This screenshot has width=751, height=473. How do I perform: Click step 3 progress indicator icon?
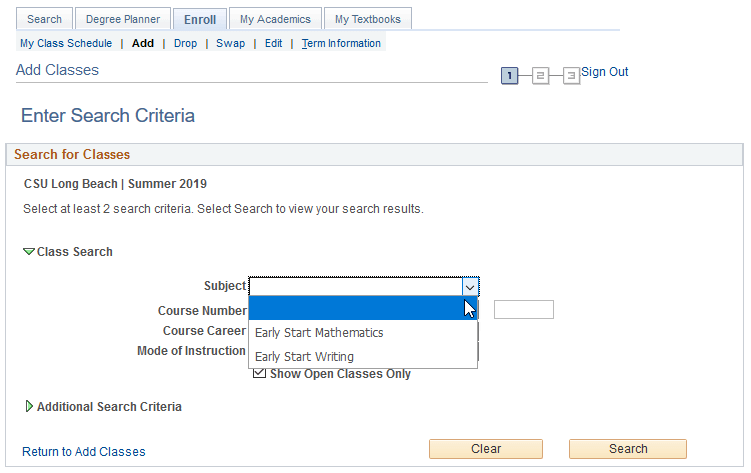coord(571,76)
